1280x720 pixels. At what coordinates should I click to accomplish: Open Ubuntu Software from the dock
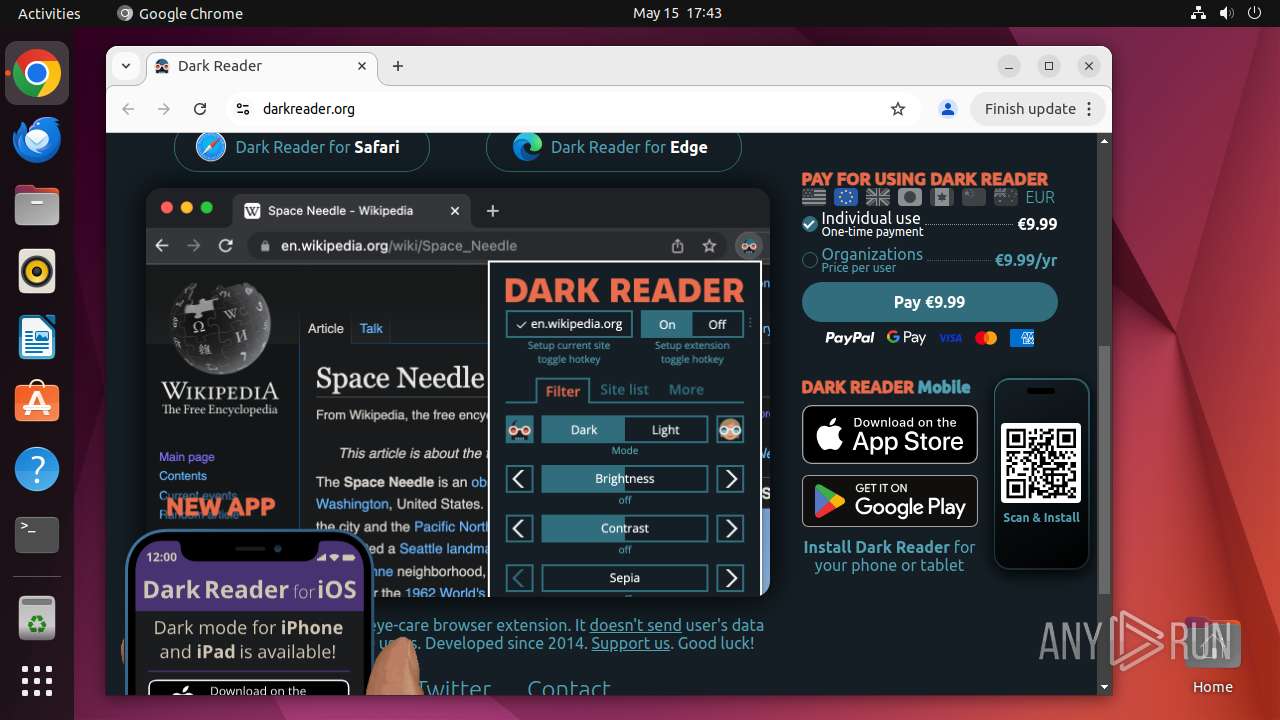pos(37,403)
